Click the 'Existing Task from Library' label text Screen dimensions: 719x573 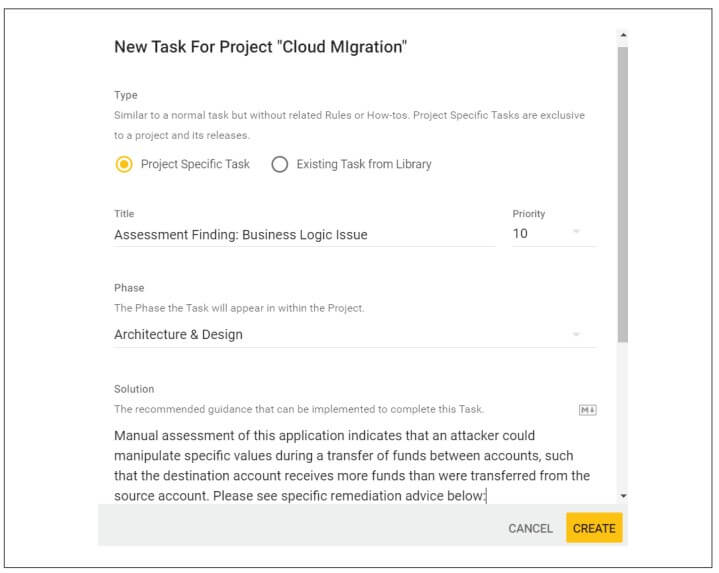point(364,164)
